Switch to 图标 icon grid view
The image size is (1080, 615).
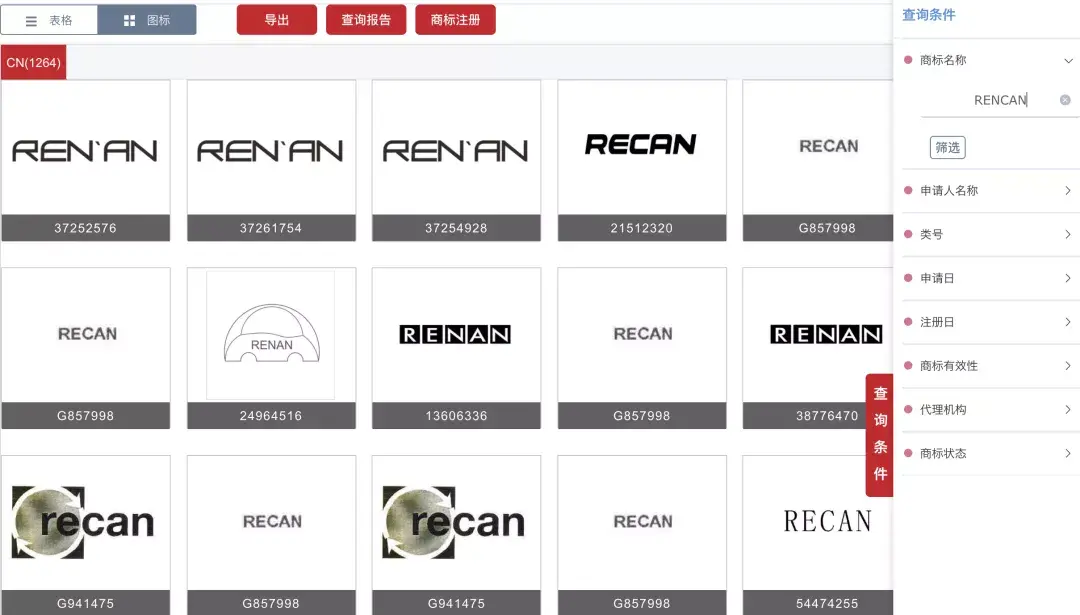coord(147,20)
